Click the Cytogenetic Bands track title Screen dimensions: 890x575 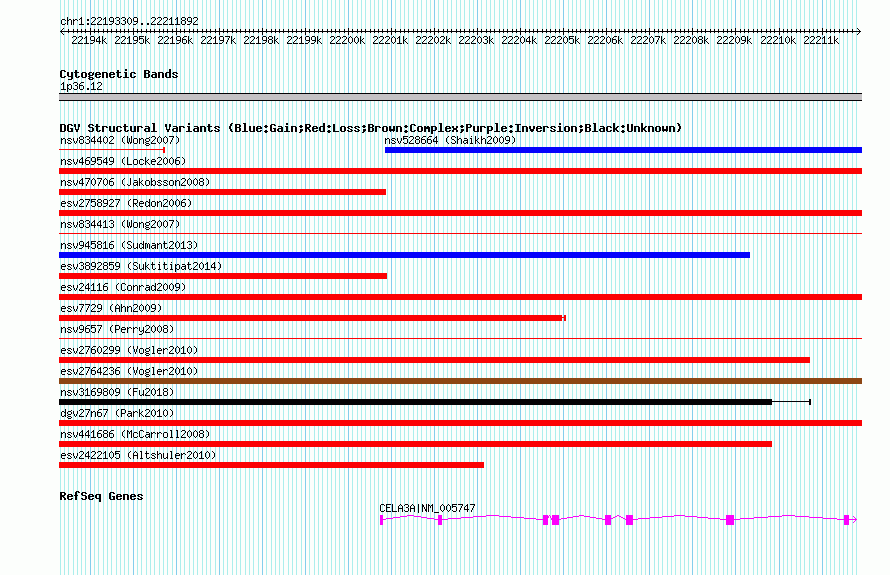point(119,74)
